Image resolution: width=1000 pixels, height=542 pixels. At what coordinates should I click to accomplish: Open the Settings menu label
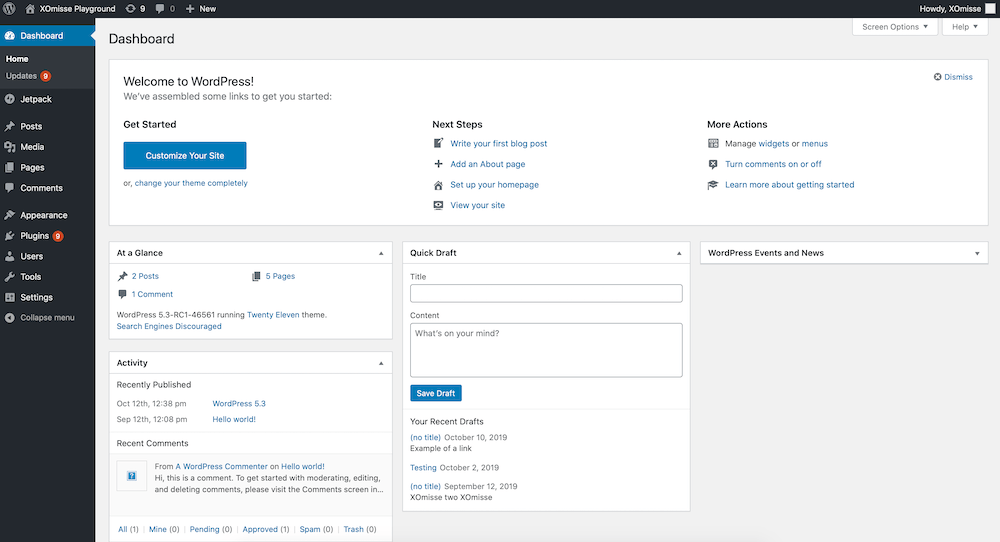[x=36, y=297]
